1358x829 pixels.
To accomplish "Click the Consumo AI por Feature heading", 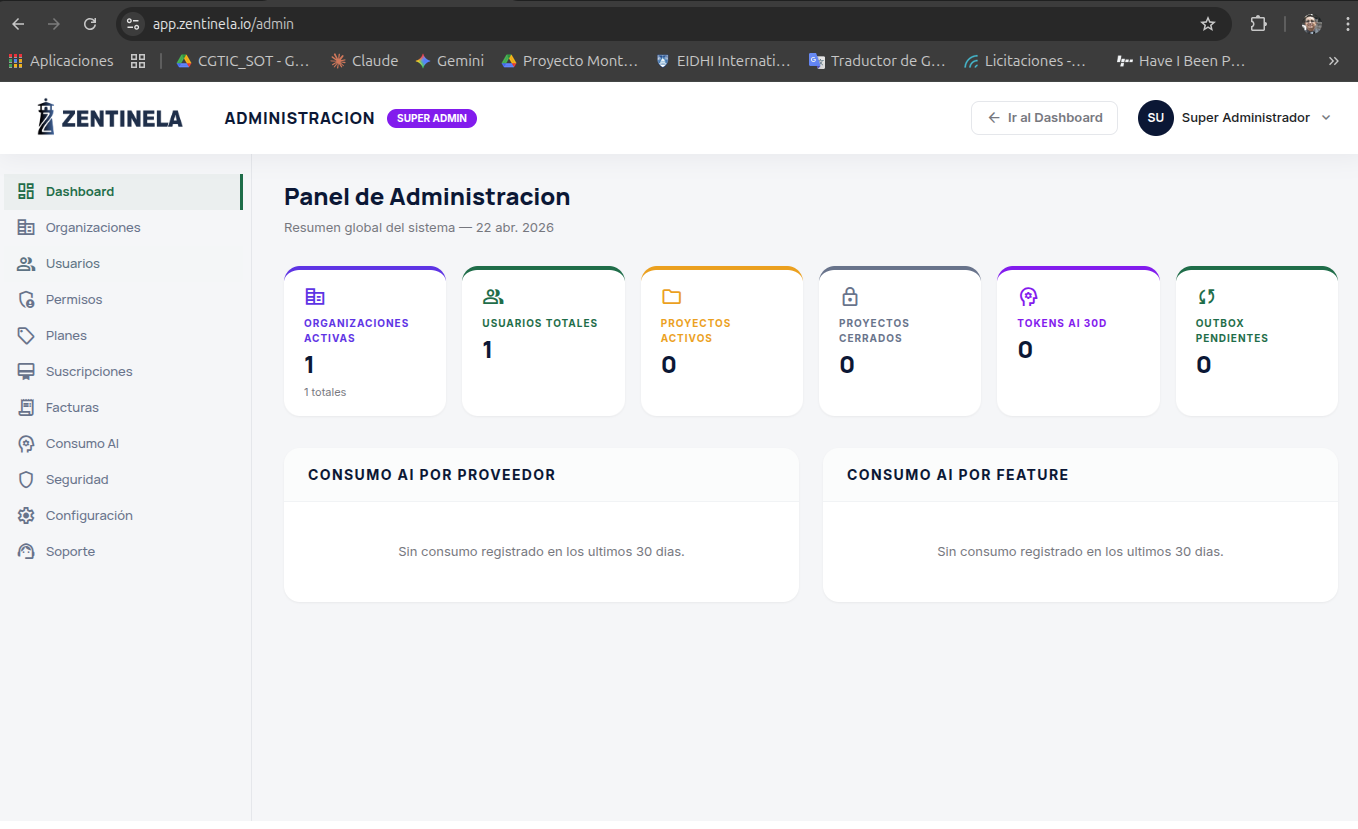I will tap(958, 475).
